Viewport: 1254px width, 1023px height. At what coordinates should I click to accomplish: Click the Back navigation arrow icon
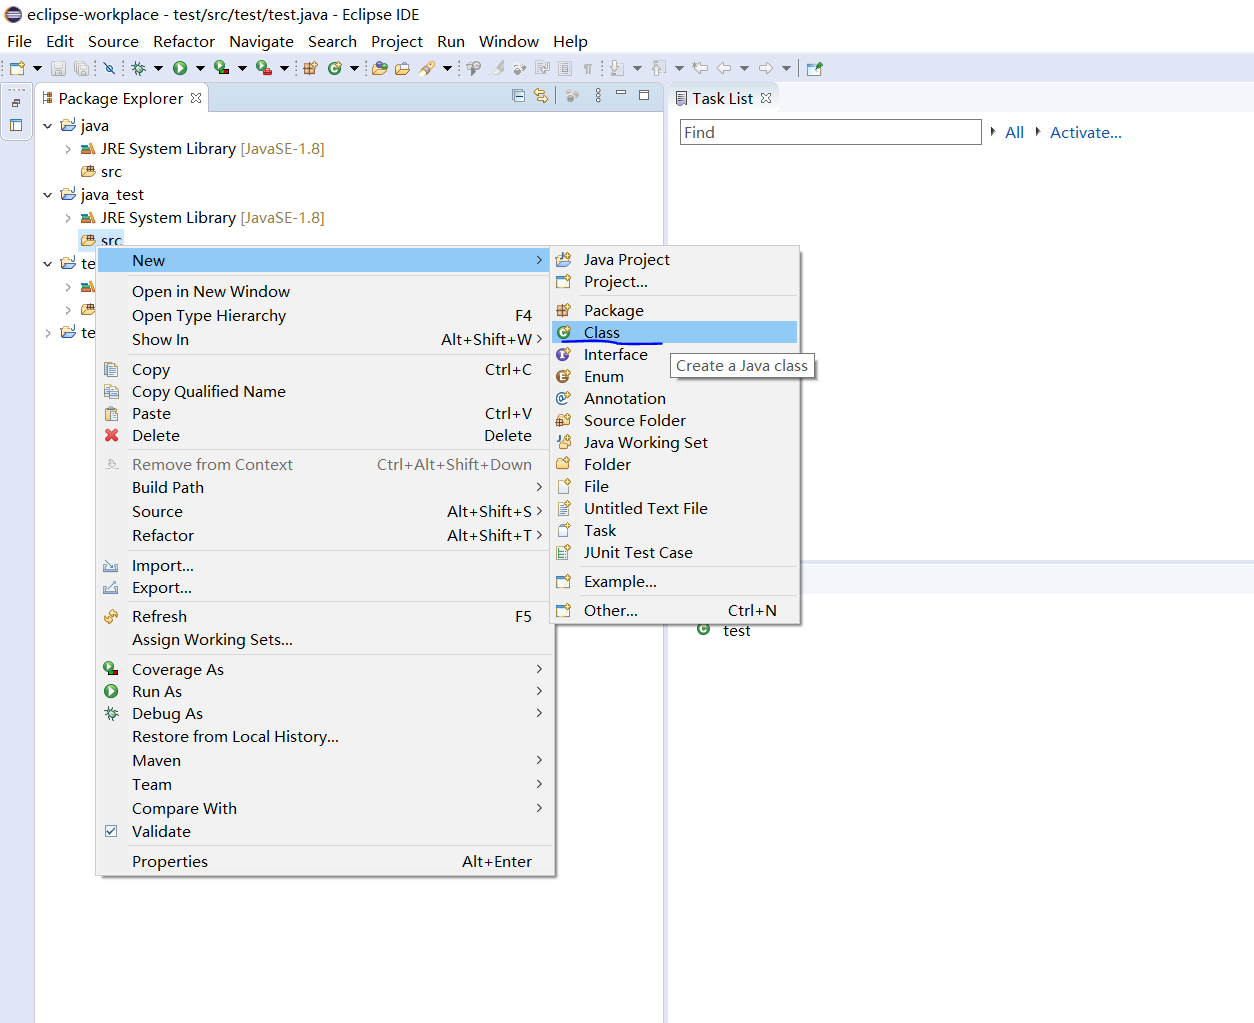(724, 68)
